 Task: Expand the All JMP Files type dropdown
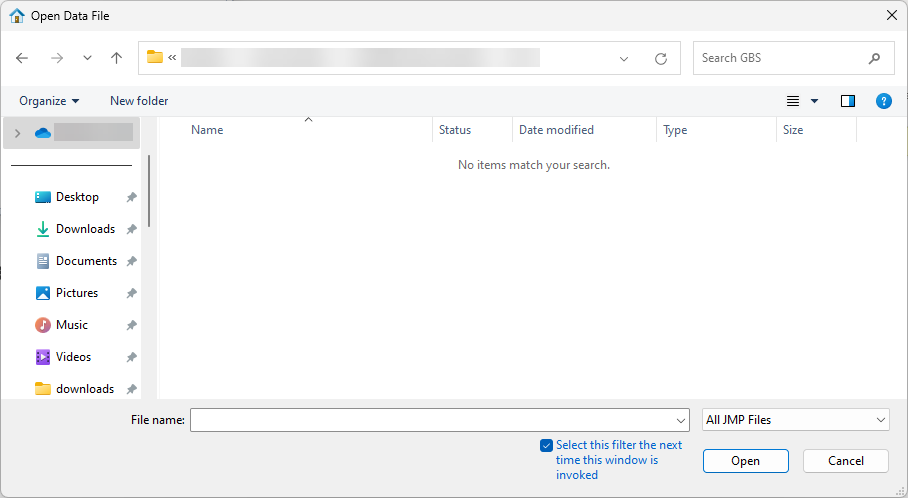pos(796,420)
